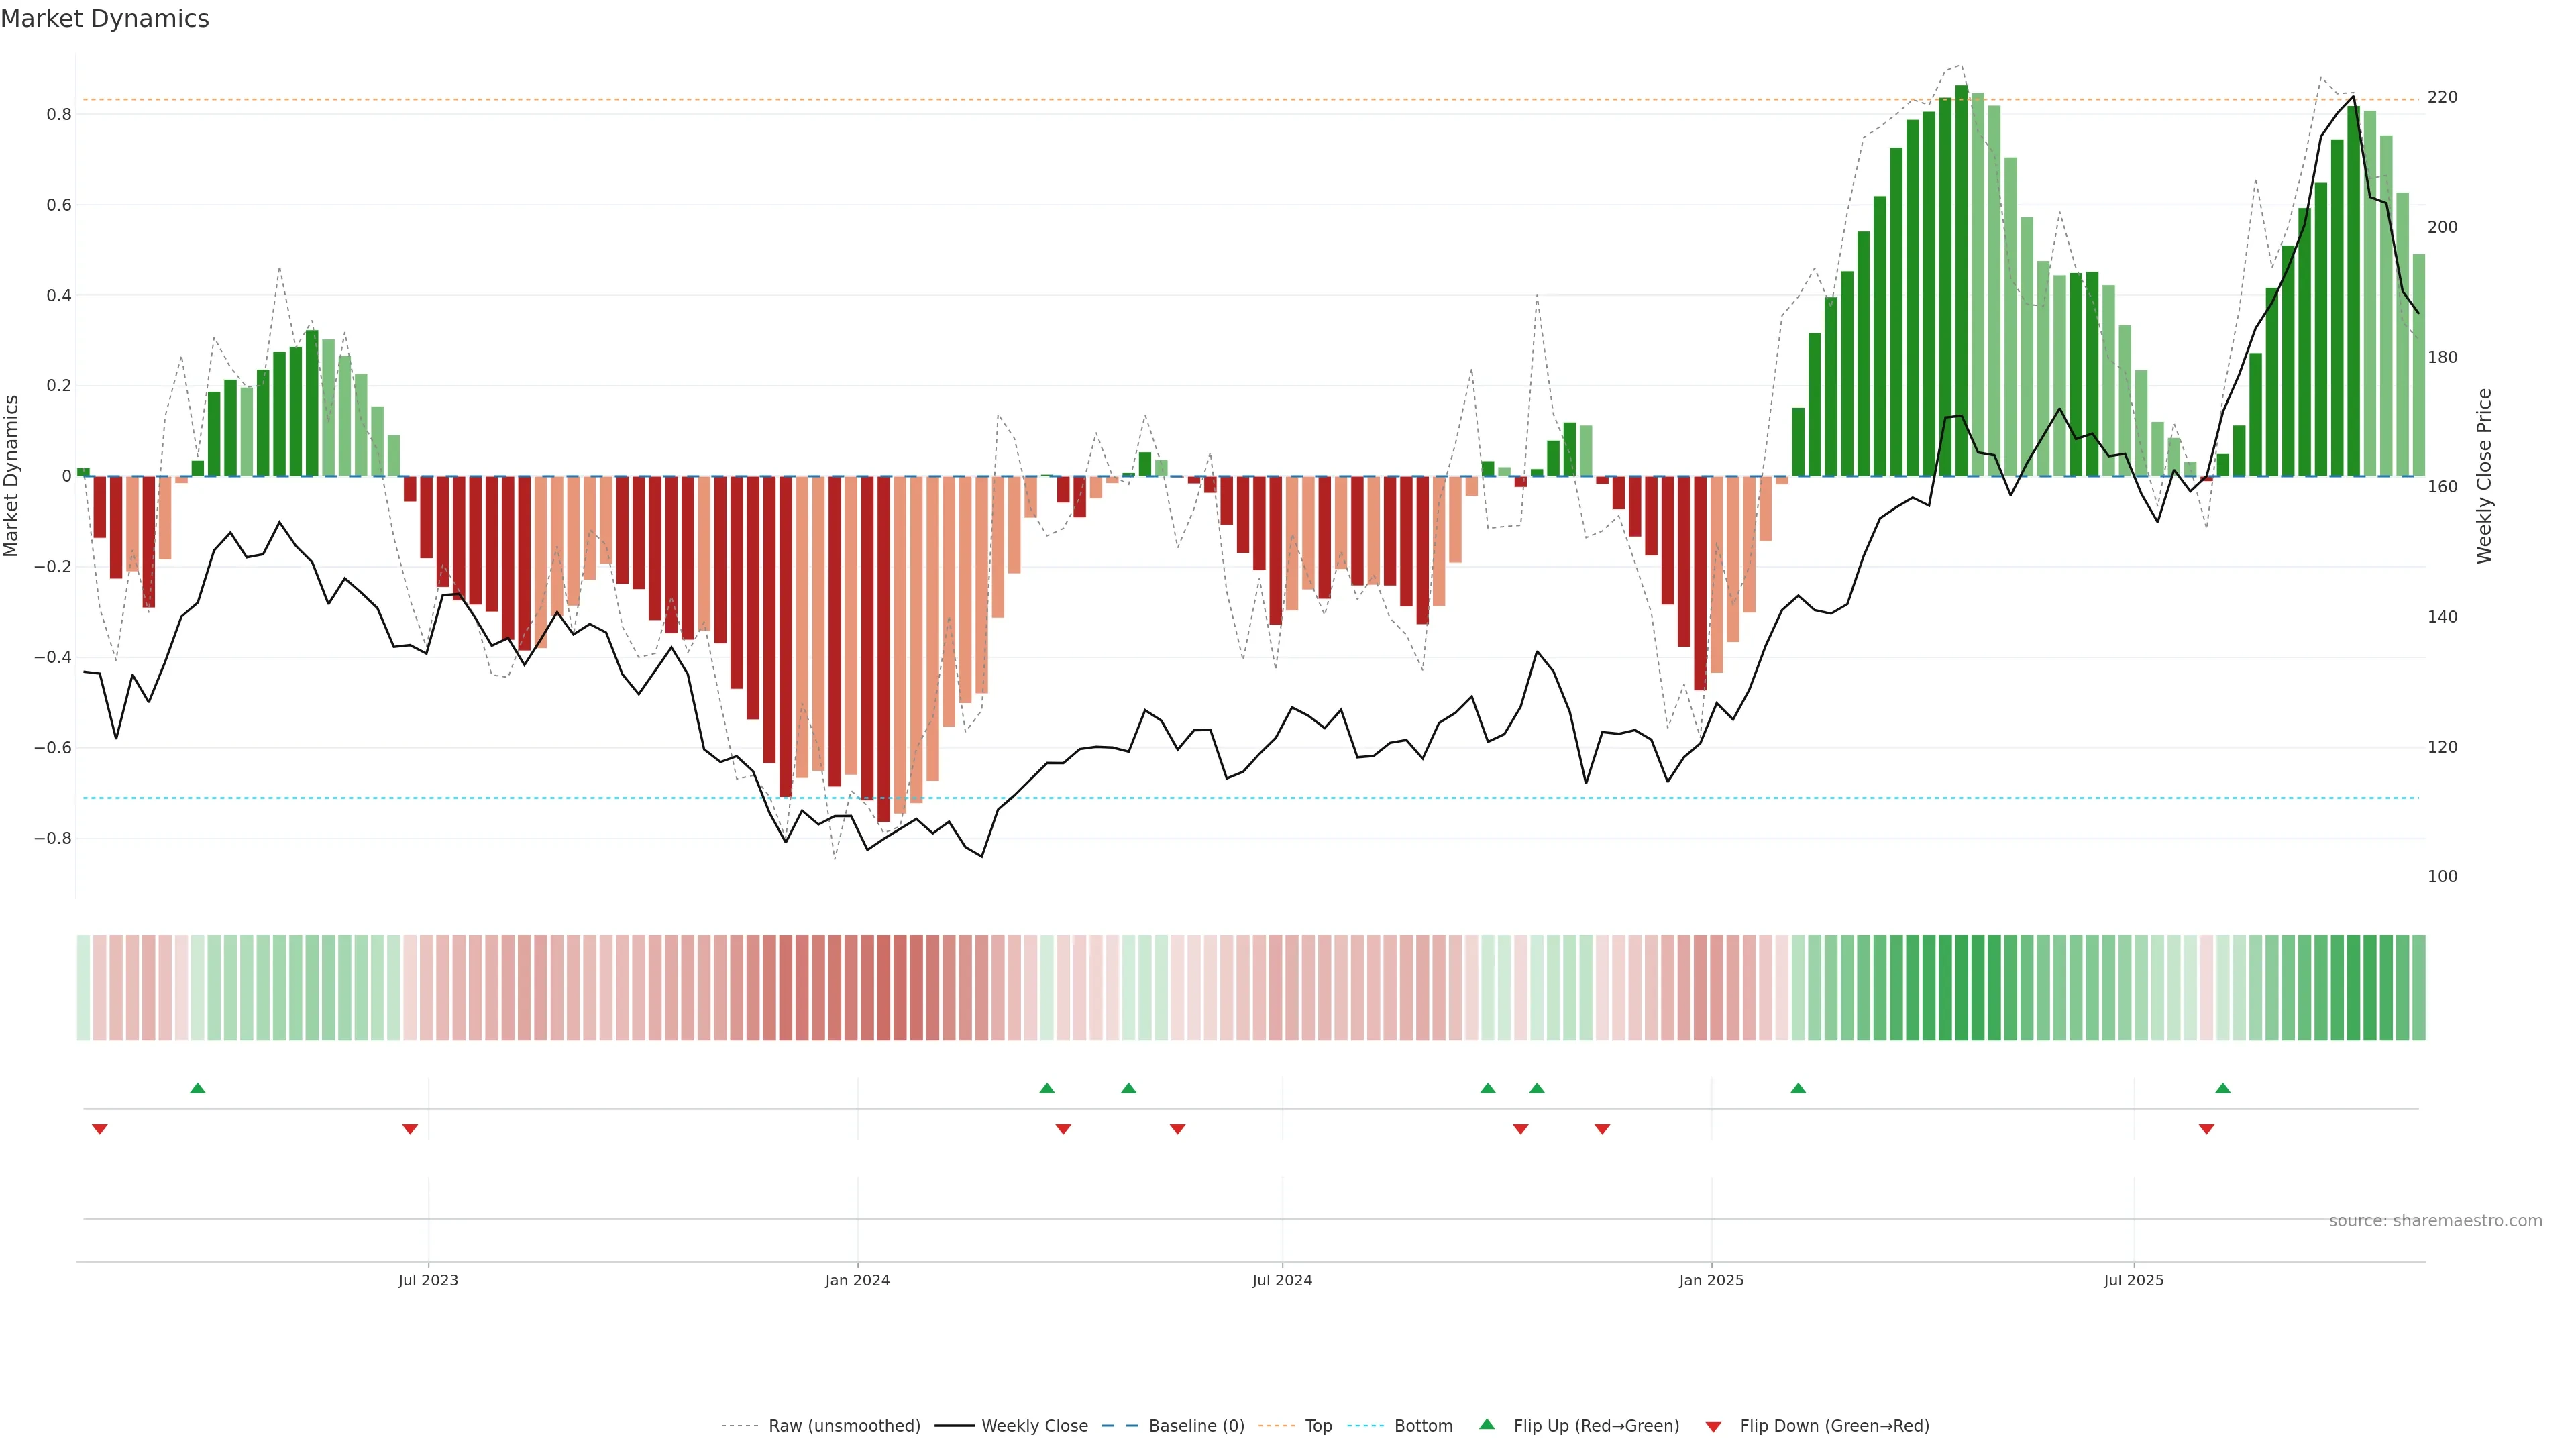Click the rightmost green flip-up triangle marker

click(2222, 1088)
